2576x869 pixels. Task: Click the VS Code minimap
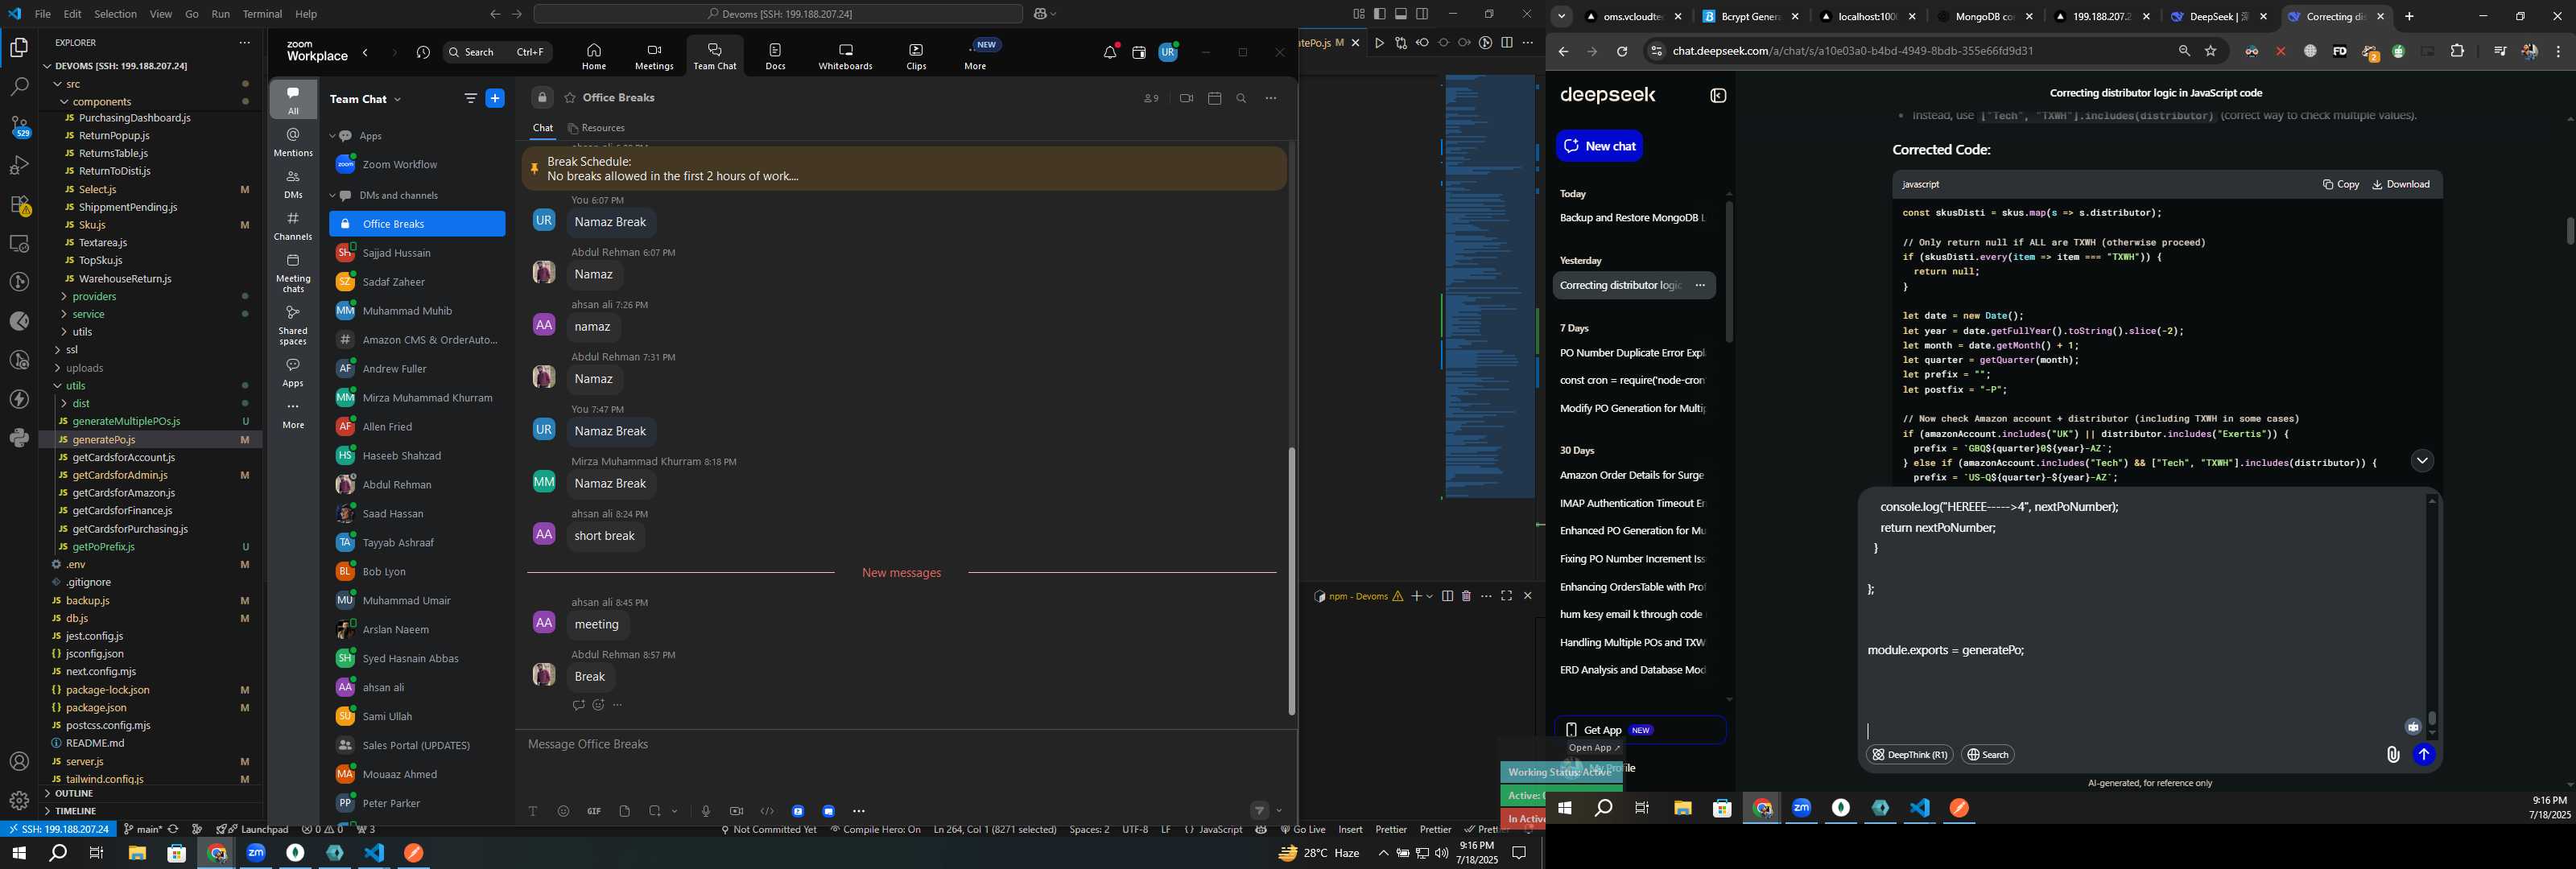point(1490,287)
